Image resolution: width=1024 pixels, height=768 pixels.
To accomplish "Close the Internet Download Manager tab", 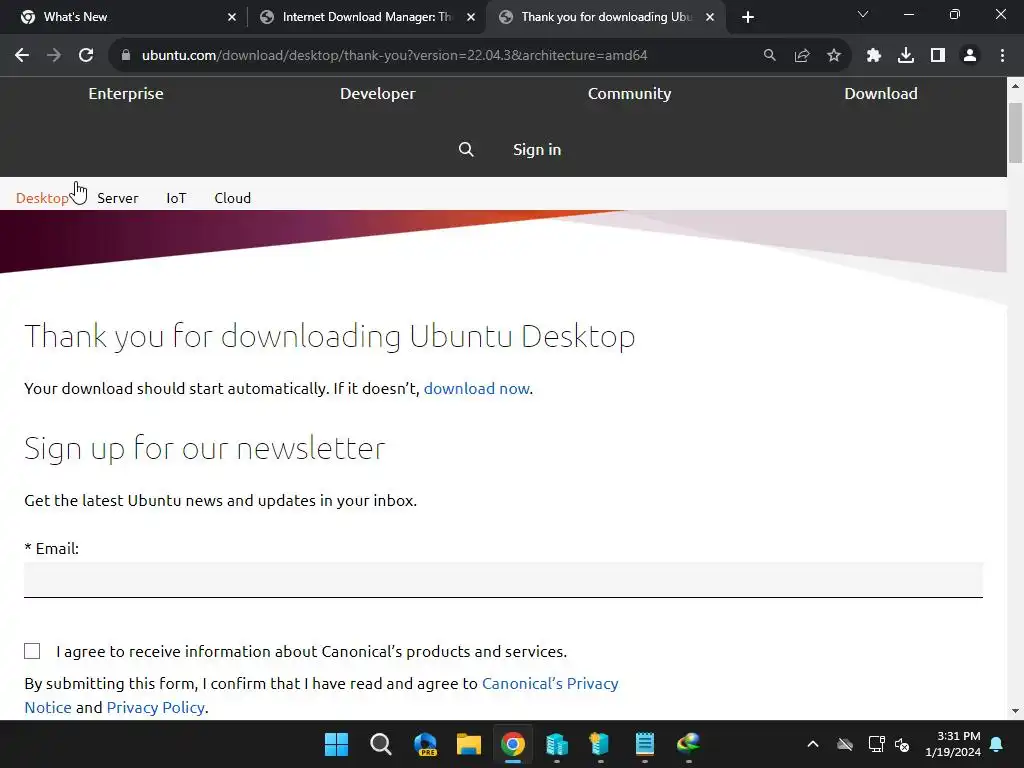I will click(471, 17).
